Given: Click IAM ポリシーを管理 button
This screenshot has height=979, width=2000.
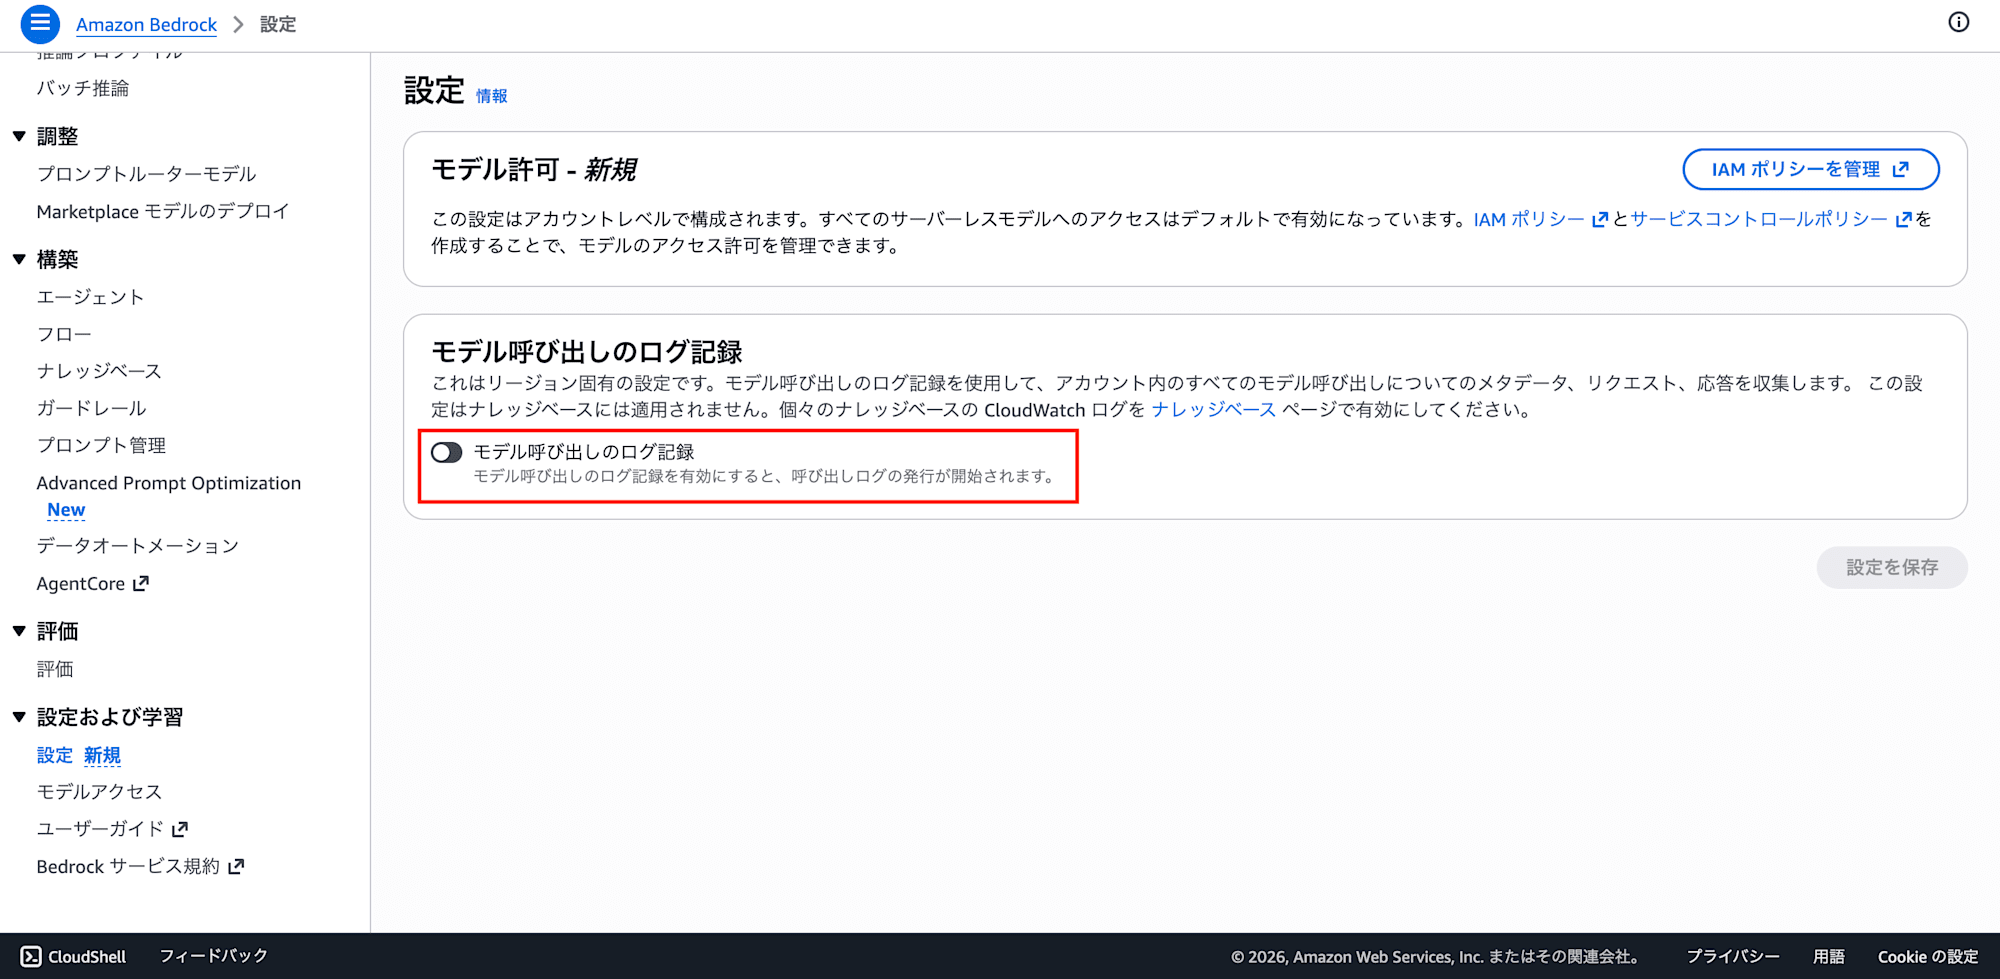Looking at the screenshot, I should 1811,169.
